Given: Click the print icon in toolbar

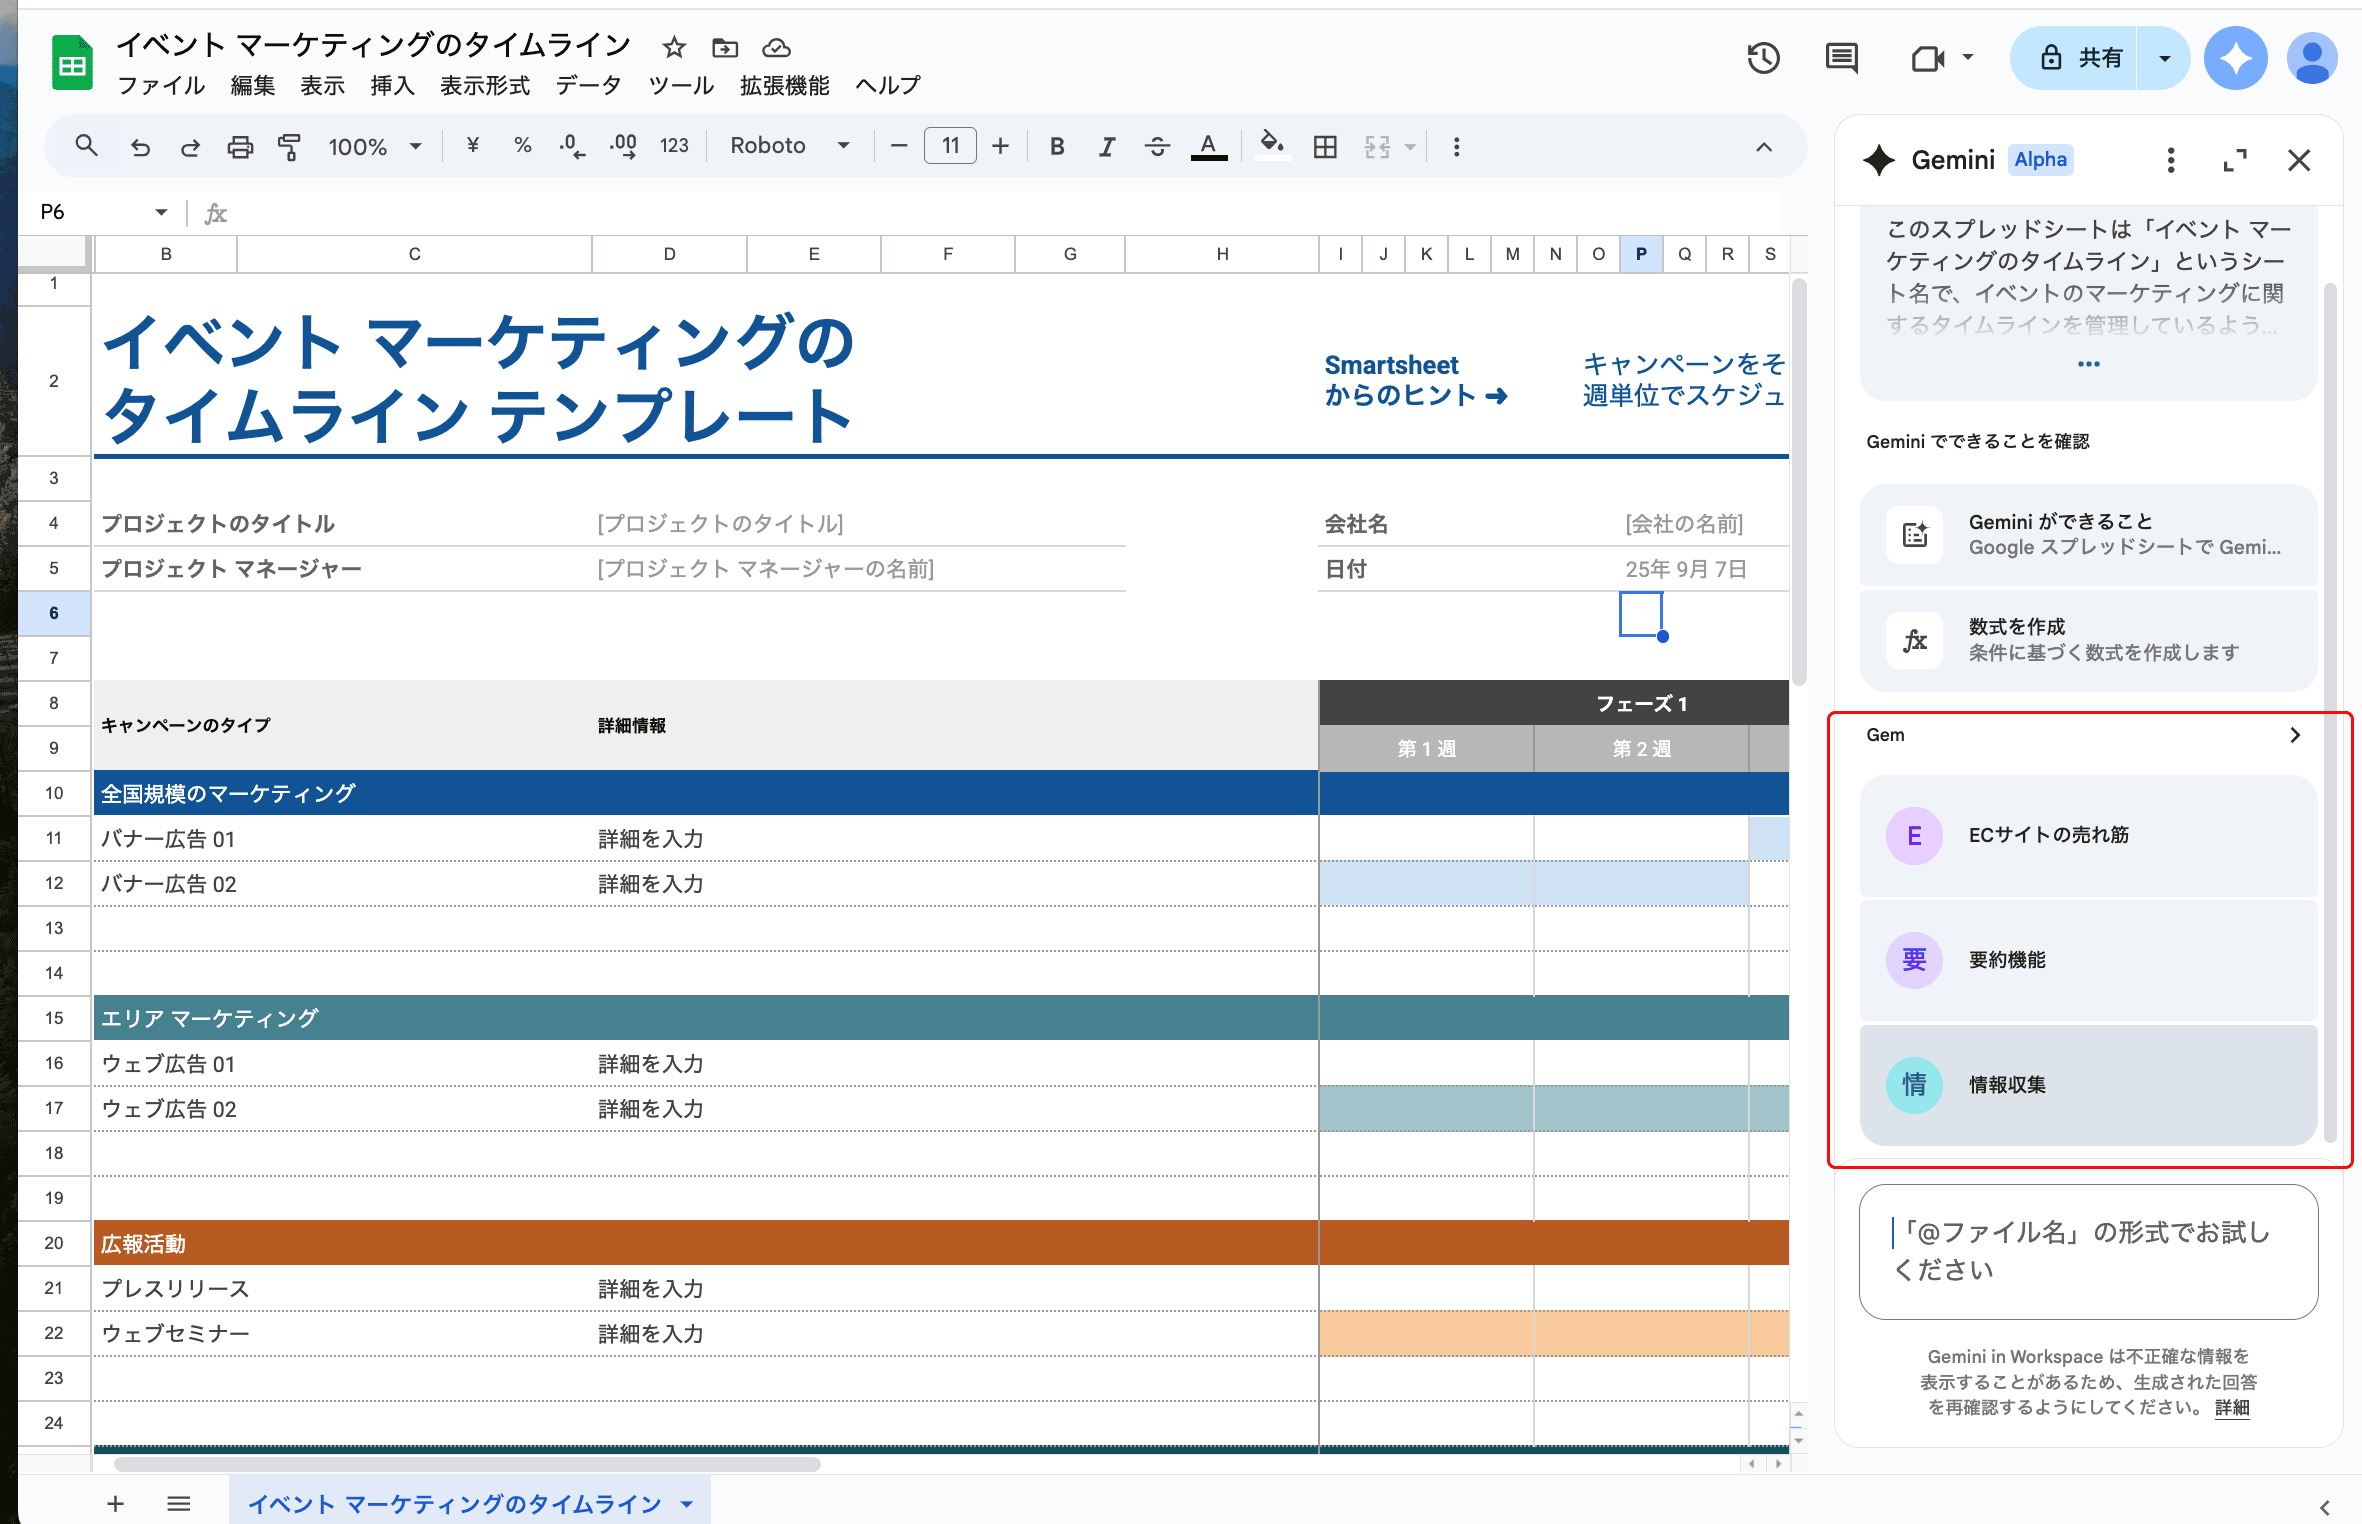Looking at the screenshot, I should coord(240,147).
